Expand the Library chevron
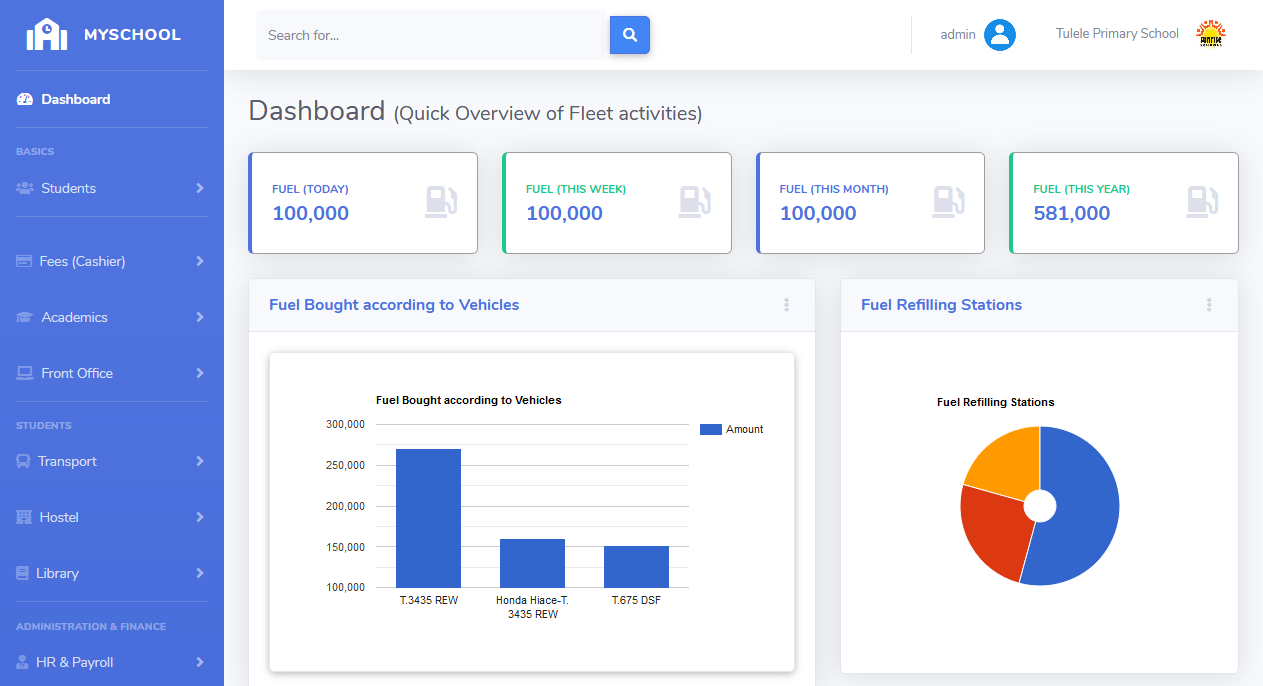The width and height of the screenshot is (1263, 686). [200, 573]
